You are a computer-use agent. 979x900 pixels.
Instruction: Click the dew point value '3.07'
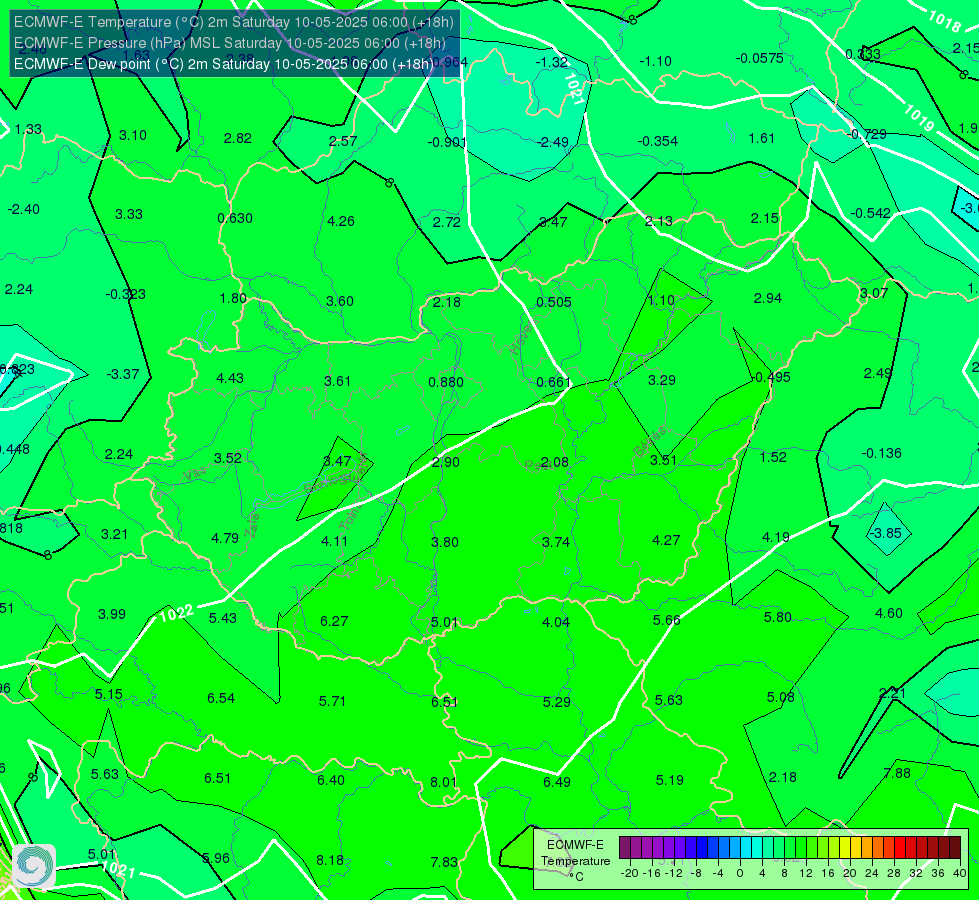[873, 293]
